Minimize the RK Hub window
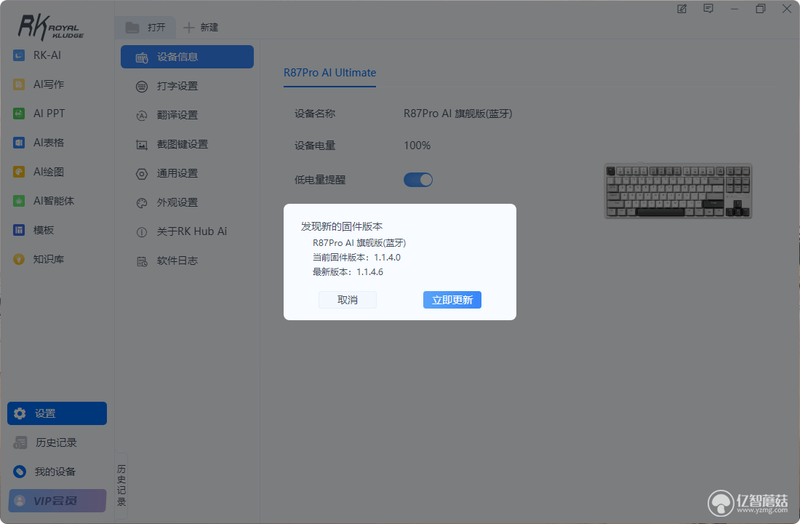This screenshot has height=524, width=800. click(734, 9)
